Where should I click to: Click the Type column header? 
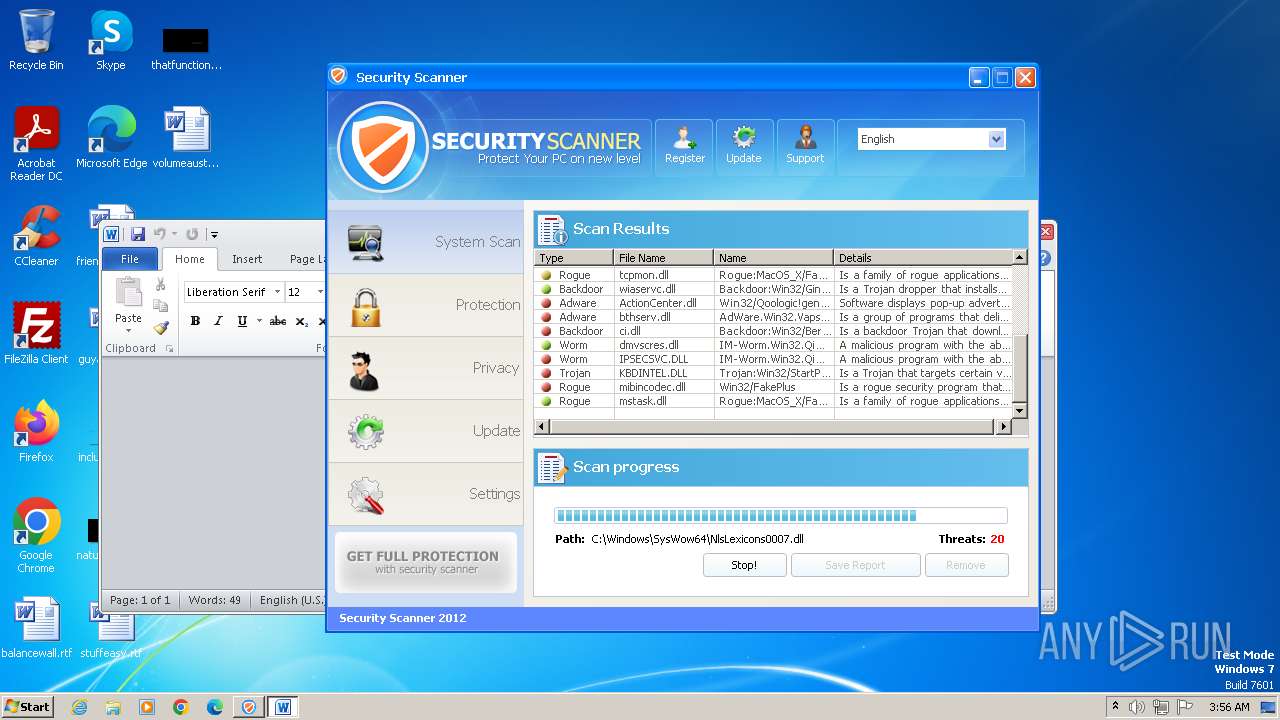pyautogui.click(x=574, y=258)
